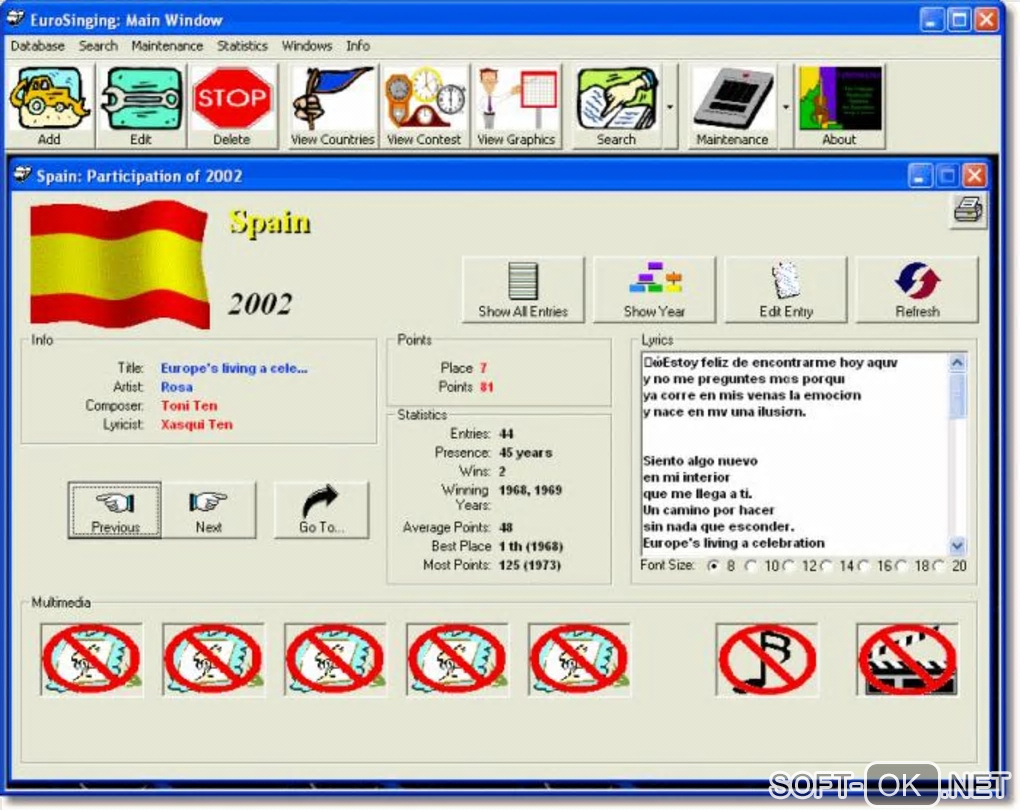Screen dimensions: 1020x810
Task: Click best place value "1 th (1968)"
Action: pos(531,546)
